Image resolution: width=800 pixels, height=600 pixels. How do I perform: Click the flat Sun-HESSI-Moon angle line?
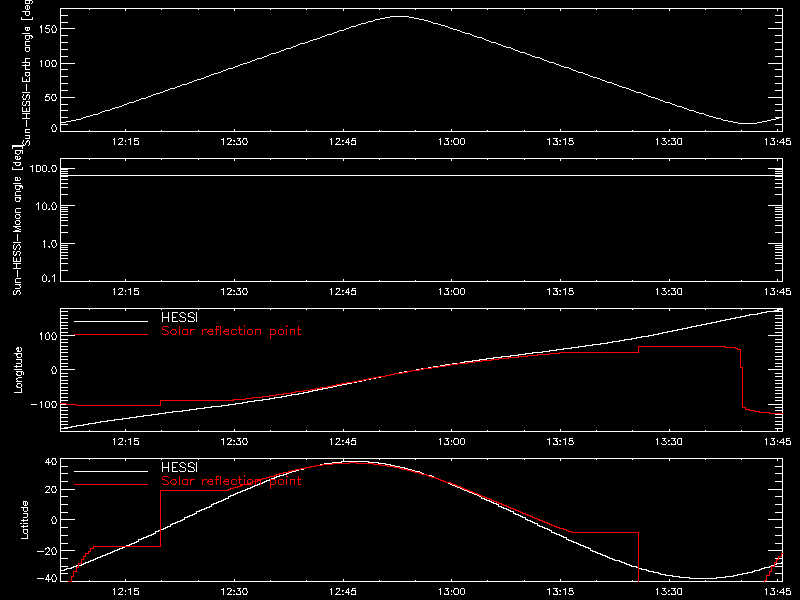point(421,176)
